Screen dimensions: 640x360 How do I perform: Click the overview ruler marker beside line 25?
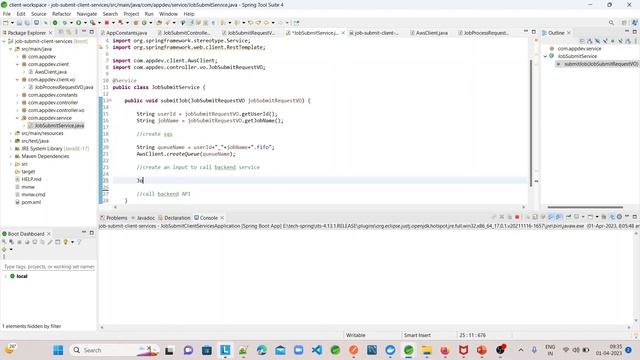click(x=536, y=181)
